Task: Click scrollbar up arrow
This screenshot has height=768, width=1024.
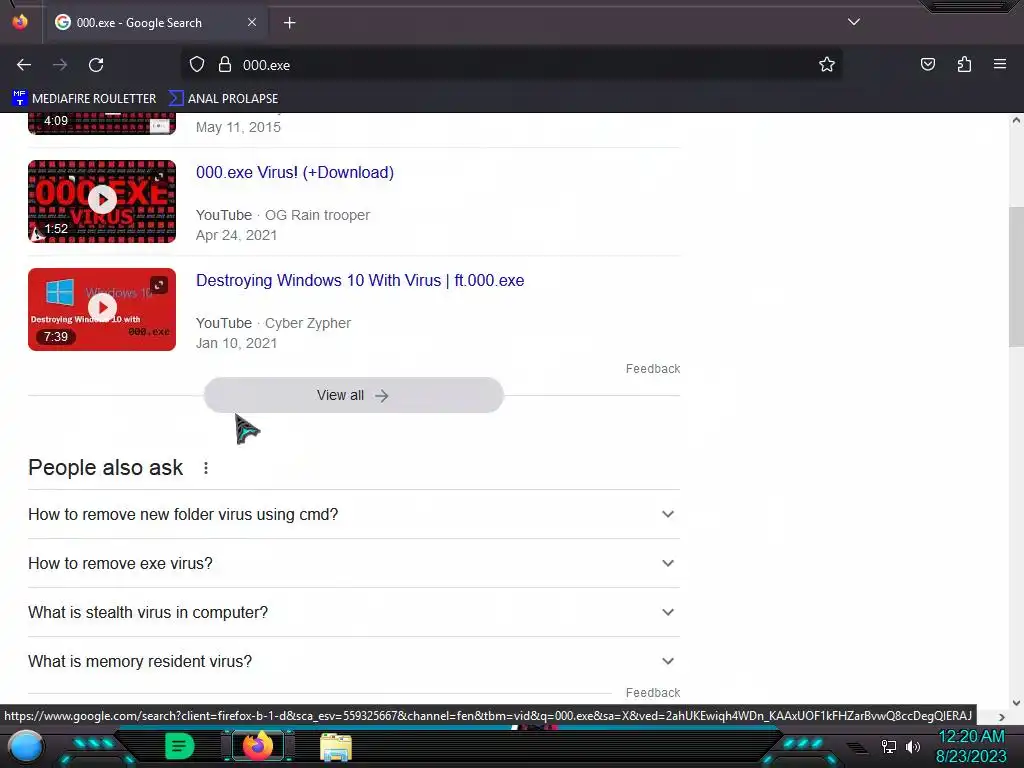Action: coord(1016,120)
